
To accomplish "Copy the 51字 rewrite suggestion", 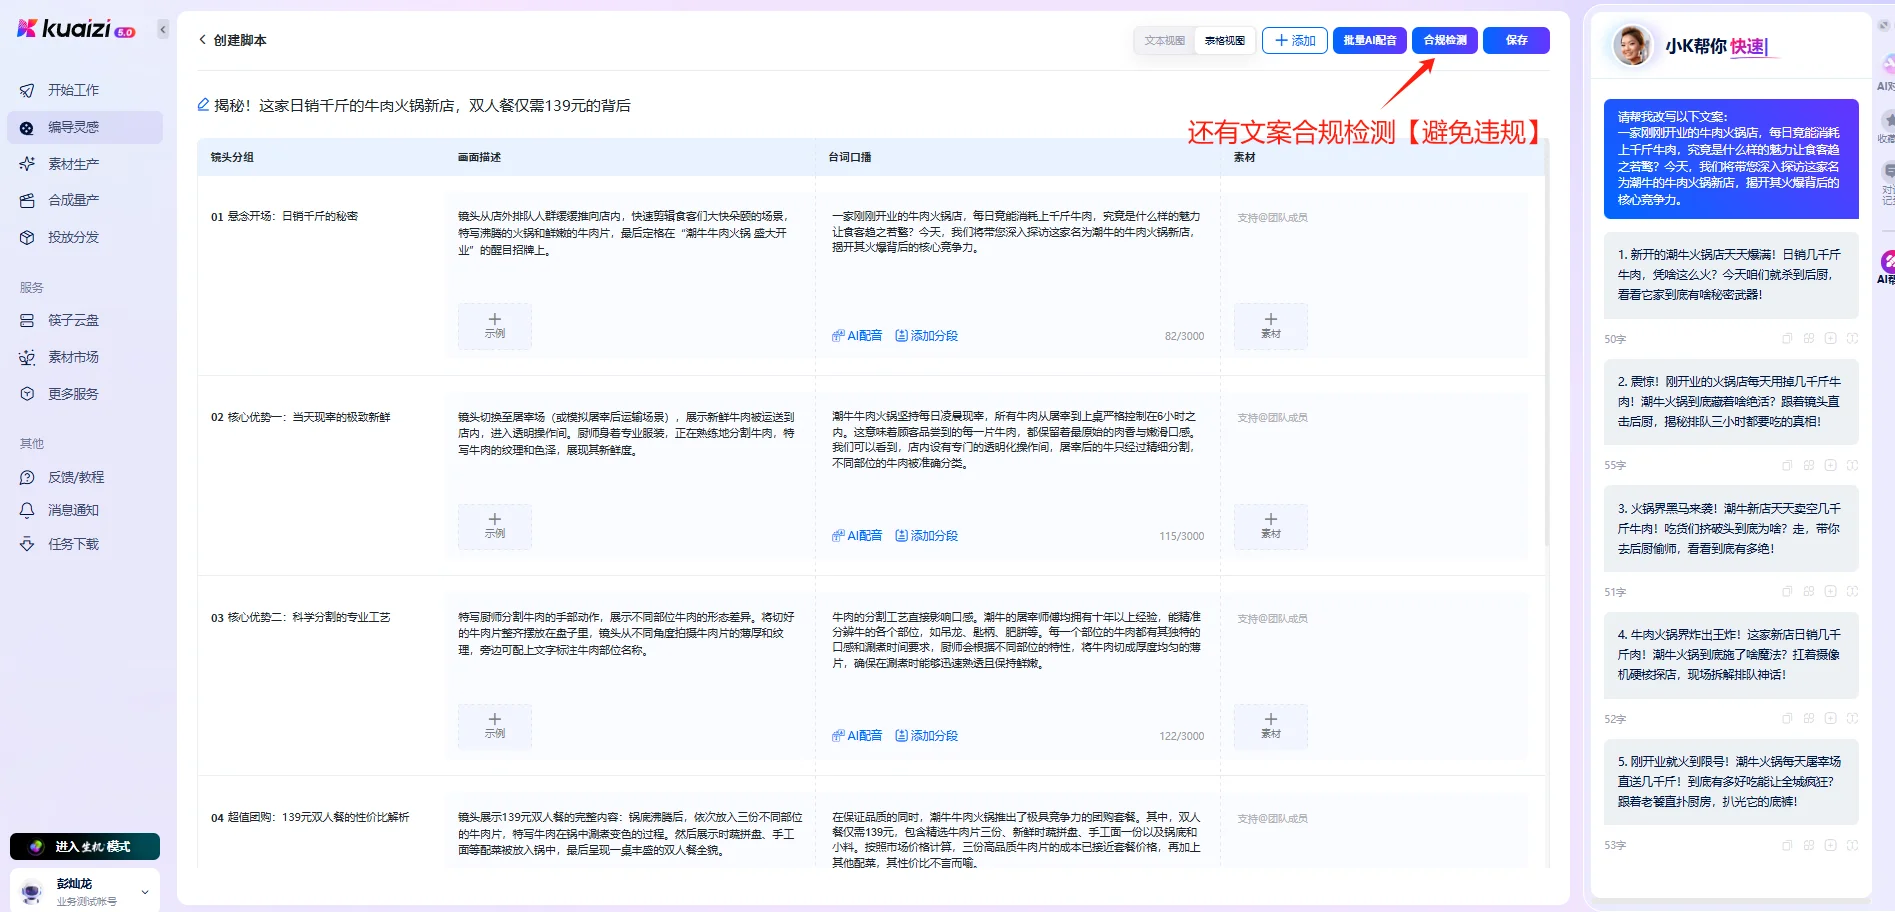I will 1787,592.
